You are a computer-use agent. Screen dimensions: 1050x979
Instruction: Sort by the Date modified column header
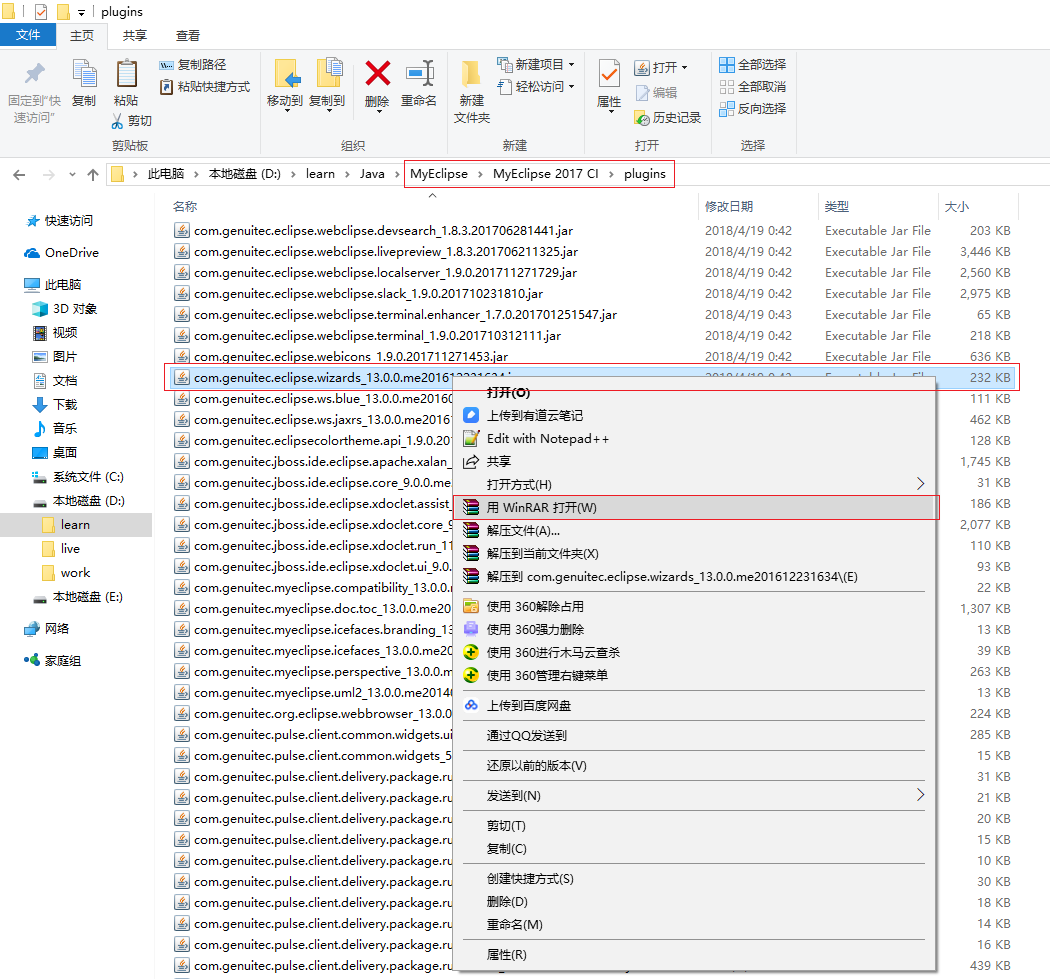(x=758, y=206)
